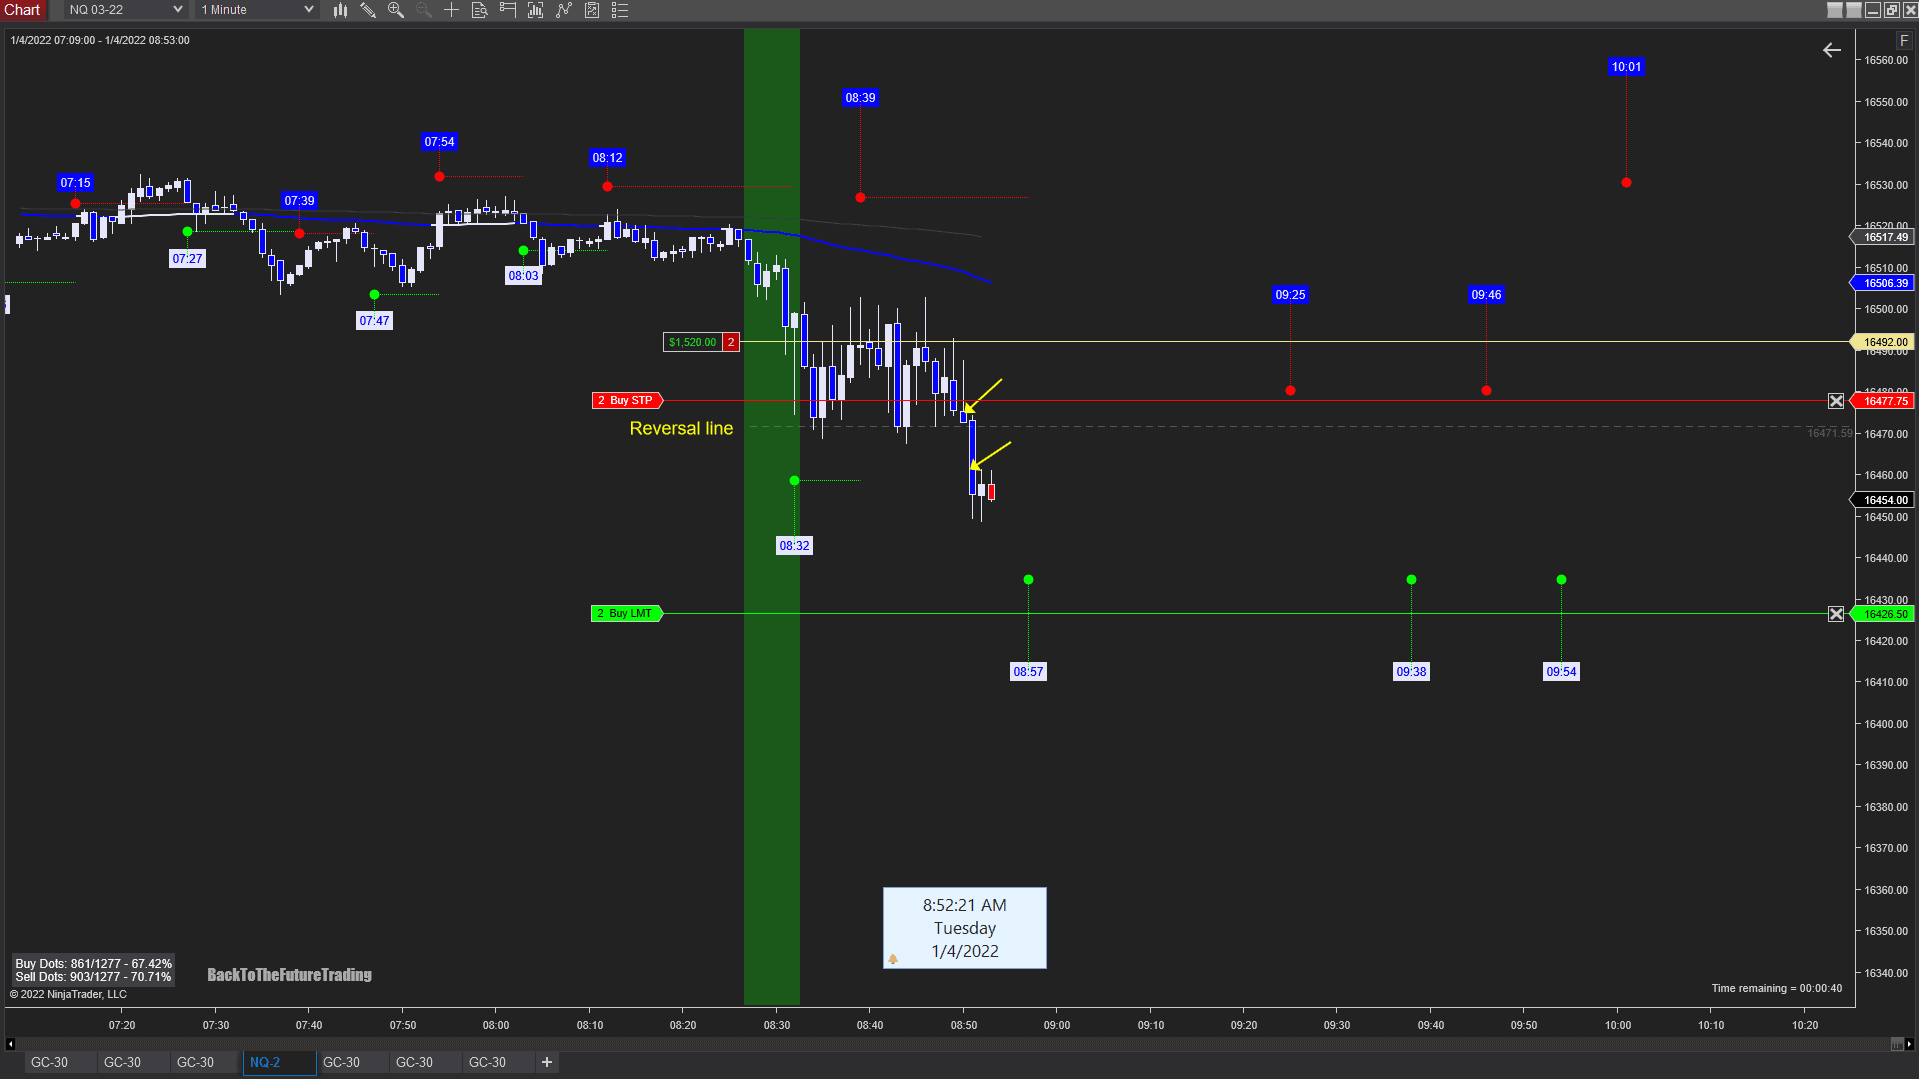Click the 09:25 blue time label
1919x1079 pixels.
point(1290,295)
